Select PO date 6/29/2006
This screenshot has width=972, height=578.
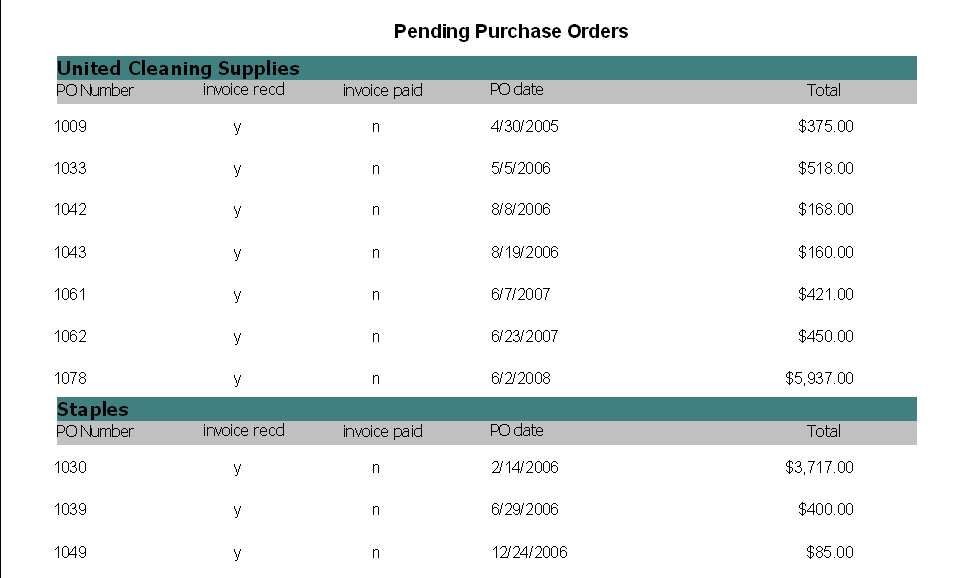(524, 510)
